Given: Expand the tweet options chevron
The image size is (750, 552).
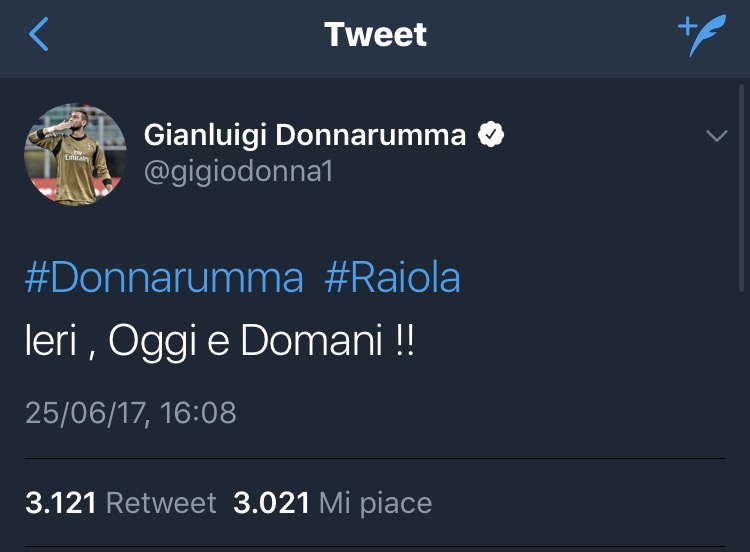Looking at the screenshot, I should pos(716,137).
